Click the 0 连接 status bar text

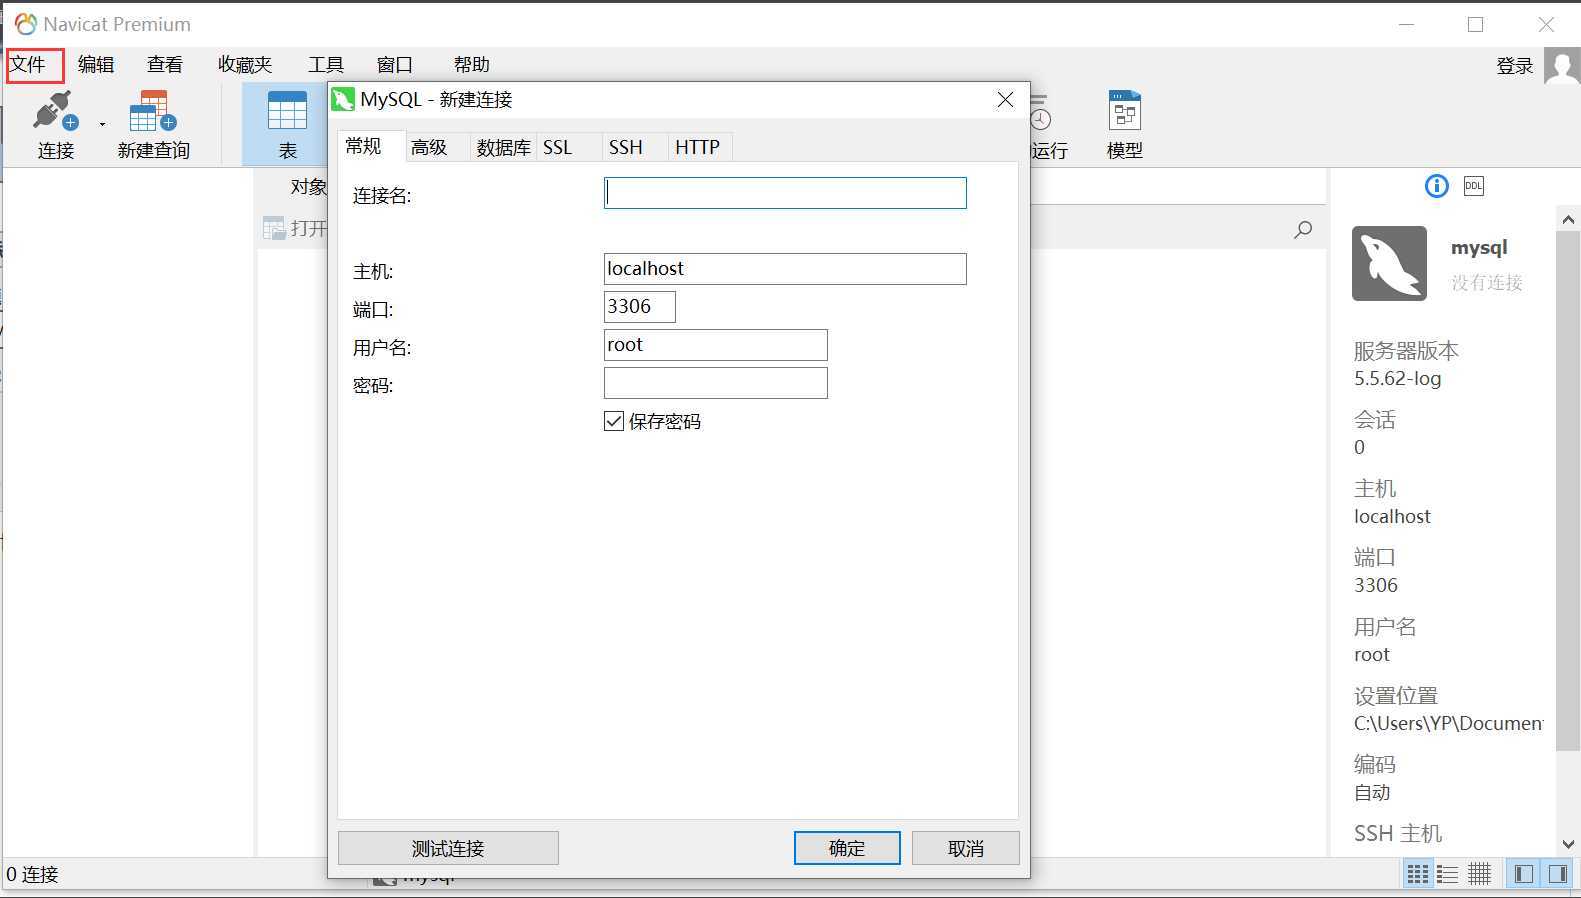tap(33, 875)
